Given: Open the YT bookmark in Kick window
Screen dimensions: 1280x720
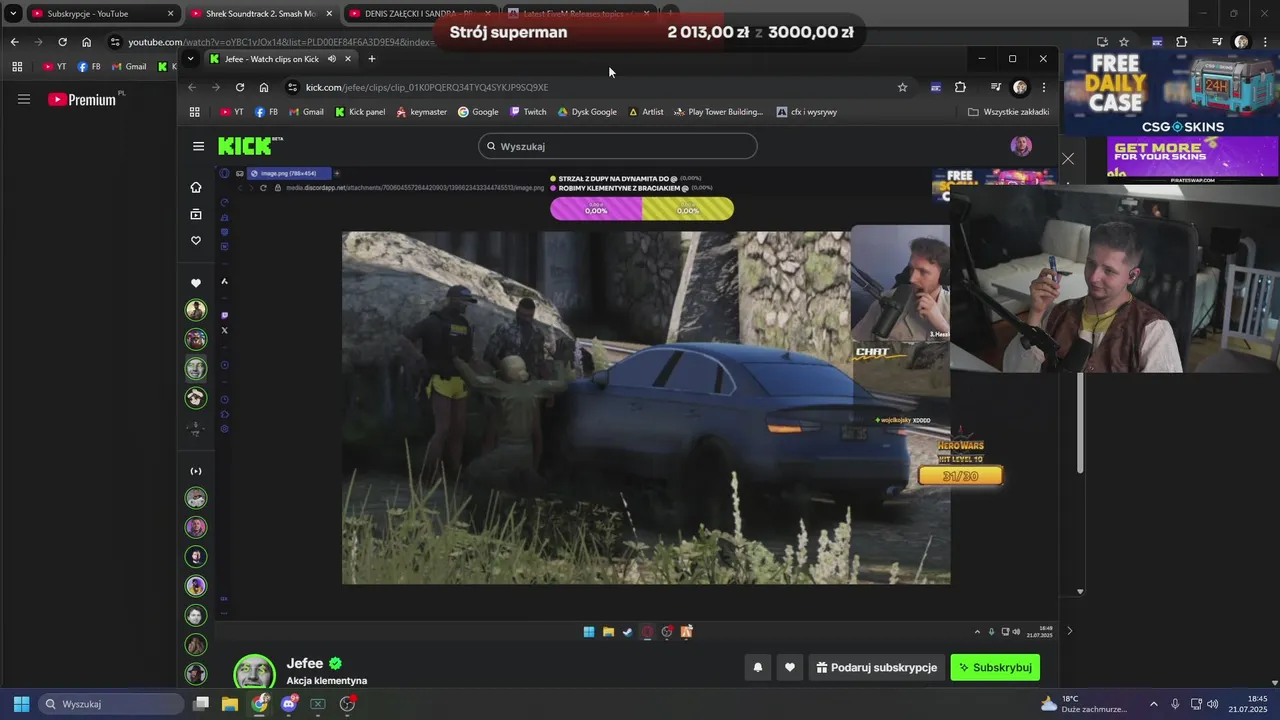Looking at the screenshot, I should (232, 112).
